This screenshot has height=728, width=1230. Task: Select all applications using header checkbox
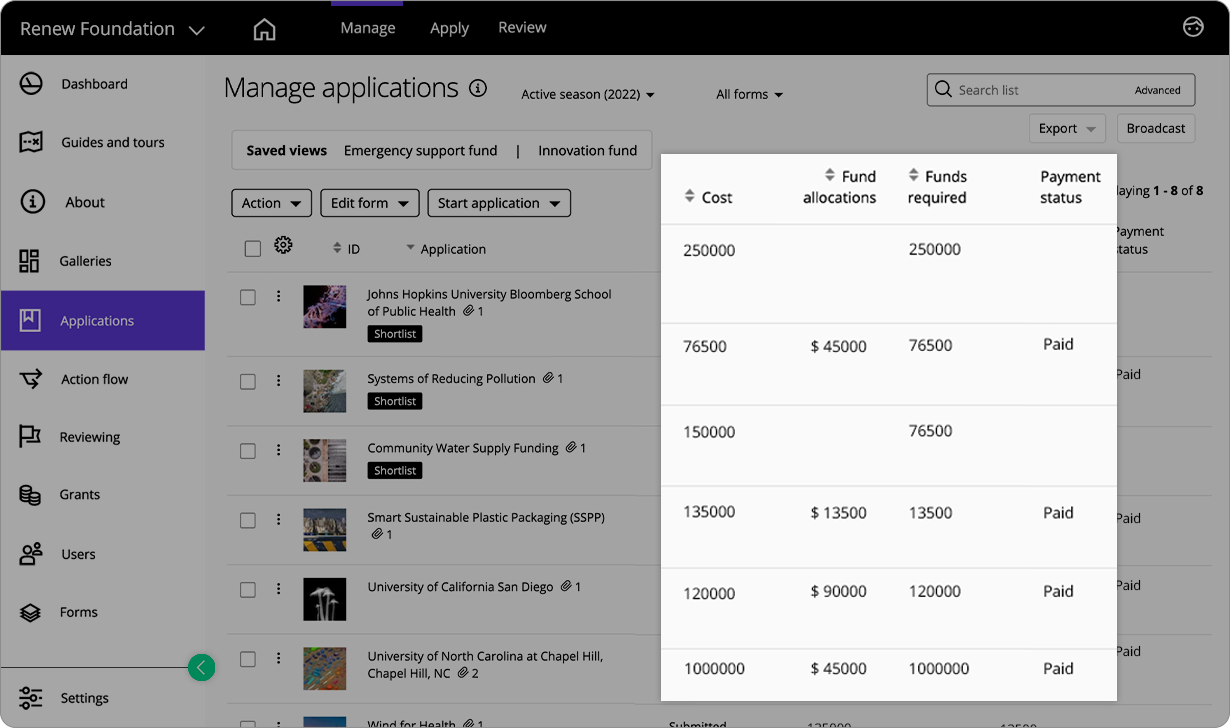tap(252, 248)
